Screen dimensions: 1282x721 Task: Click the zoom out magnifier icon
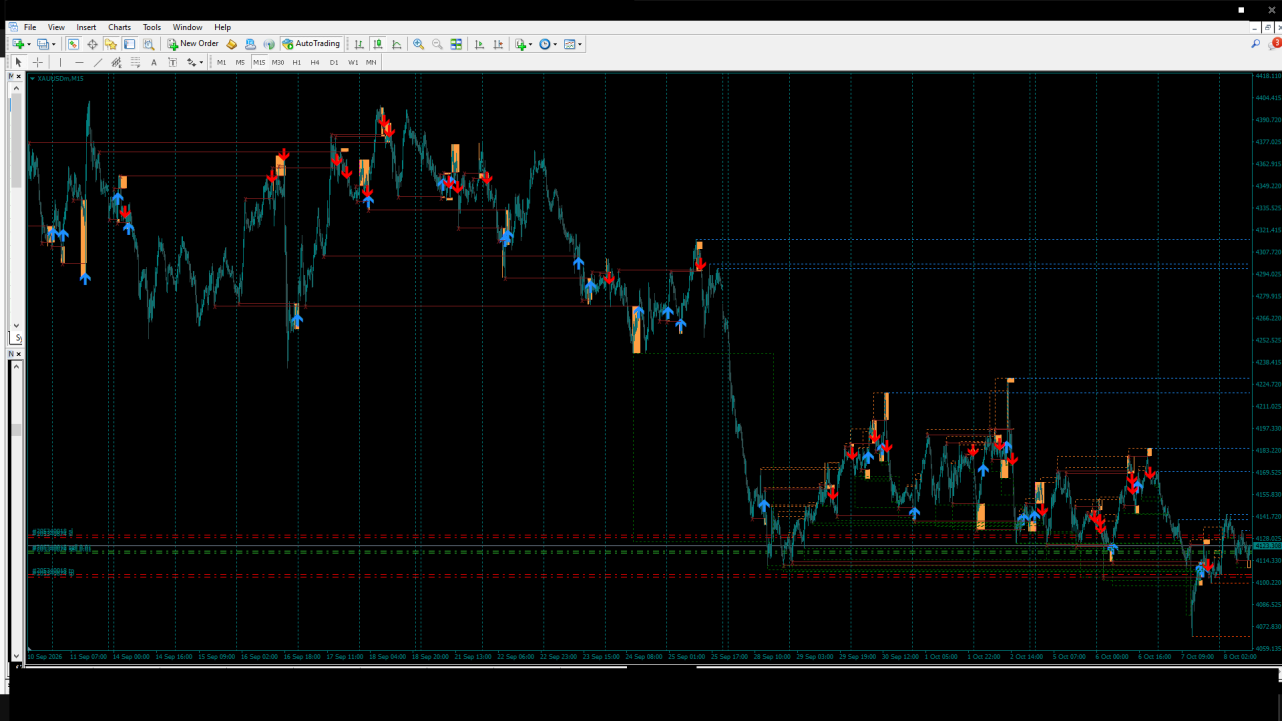[x=437, y=44]
